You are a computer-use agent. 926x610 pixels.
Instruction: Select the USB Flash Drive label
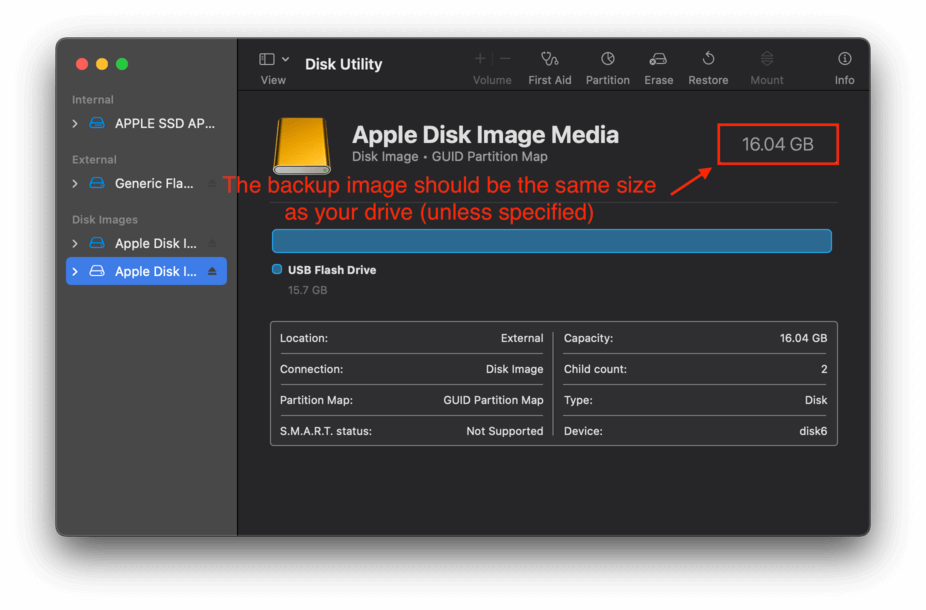tap(332, 270)
